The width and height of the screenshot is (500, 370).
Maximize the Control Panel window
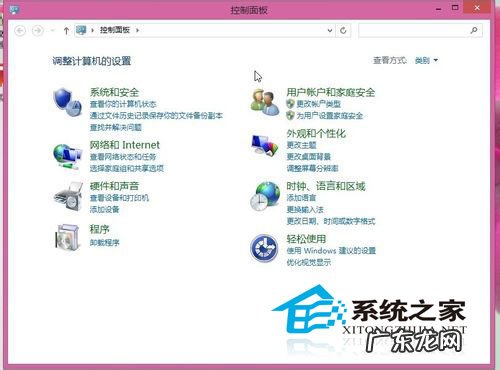pyautogui.click(x=455, y=8)
